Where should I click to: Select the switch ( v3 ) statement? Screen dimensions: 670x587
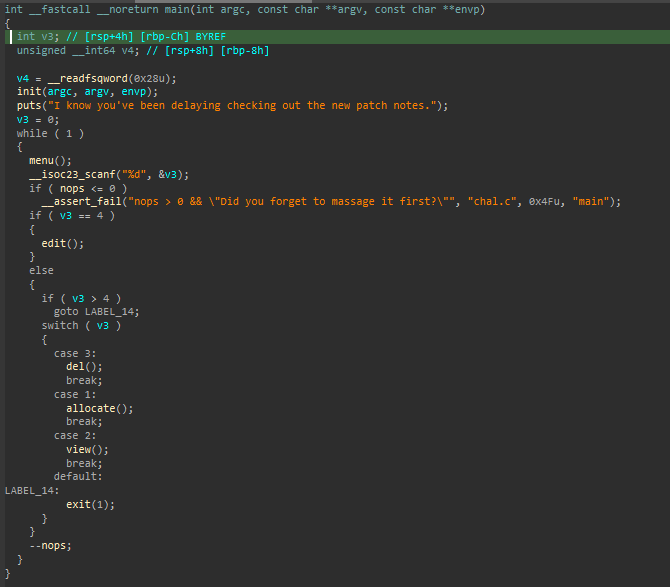pos(81,325)
